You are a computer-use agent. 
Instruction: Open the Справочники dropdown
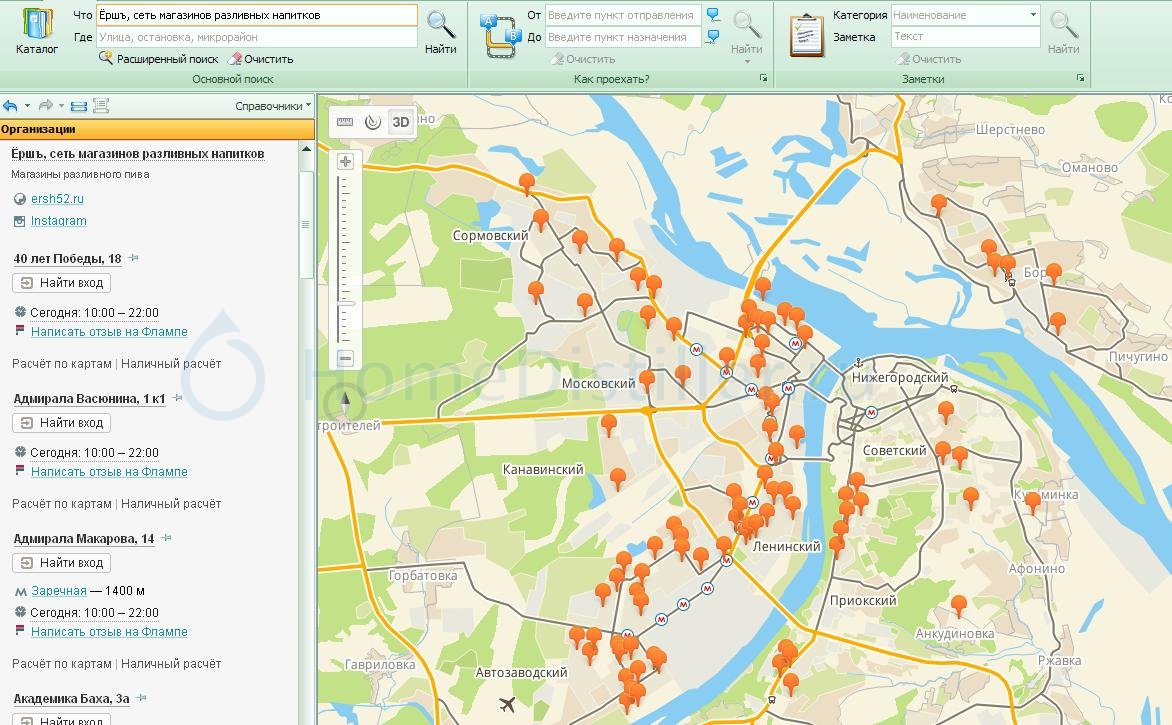coord(273,106)
